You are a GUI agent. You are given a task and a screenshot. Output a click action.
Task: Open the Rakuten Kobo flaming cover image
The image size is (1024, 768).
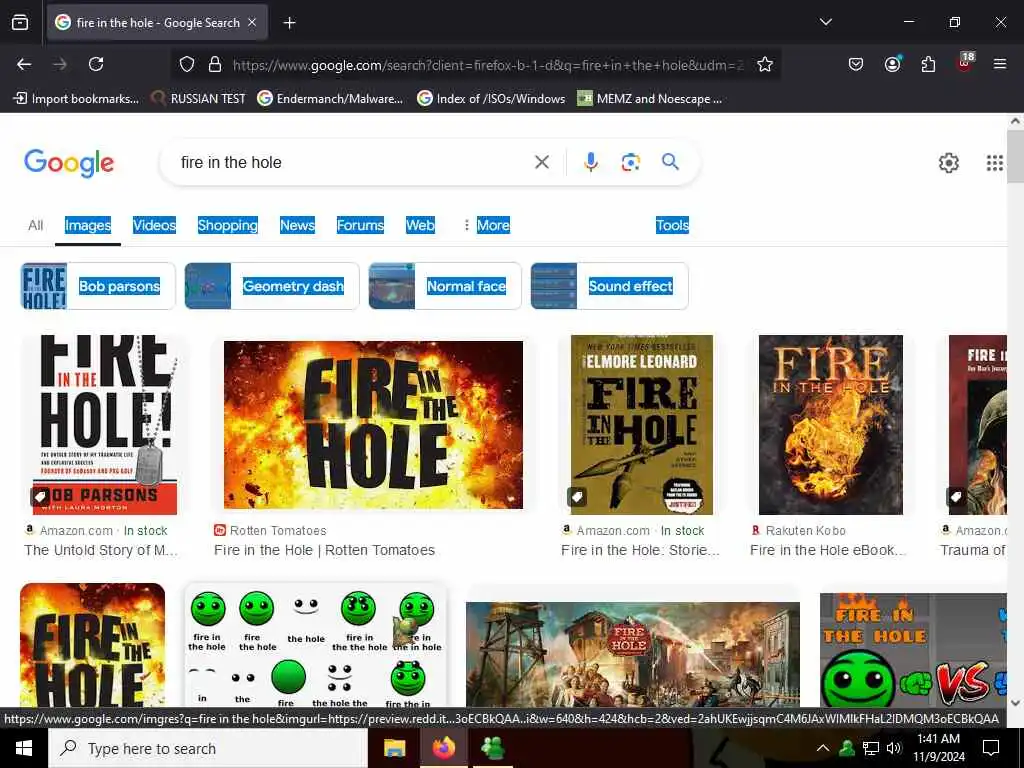(831, 424)
